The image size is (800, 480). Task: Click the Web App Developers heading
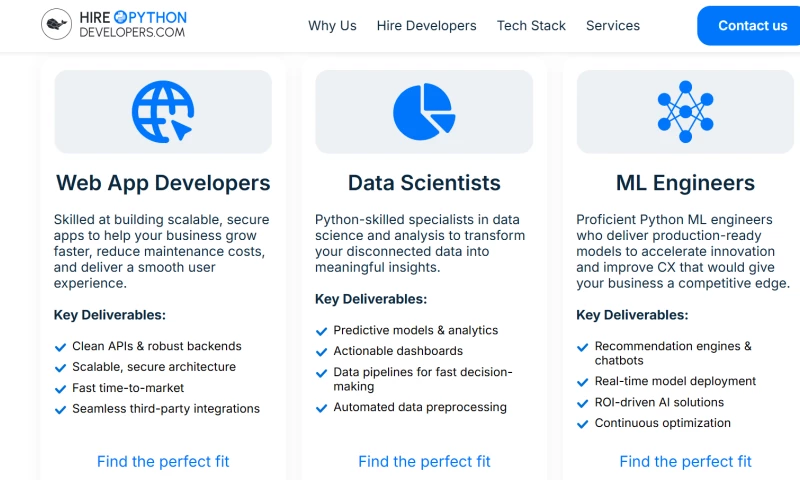click(x=163, y=183)
